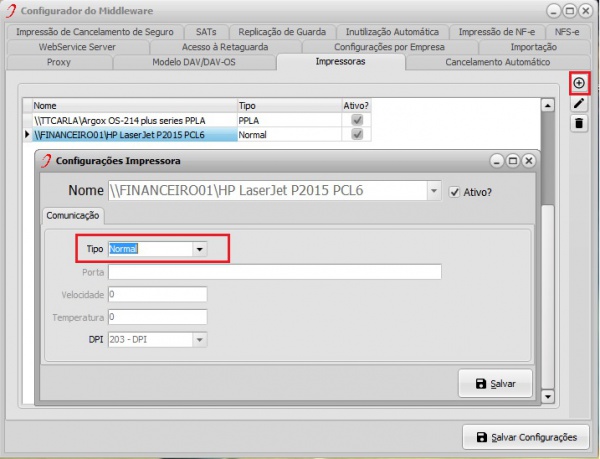The width and height of the screenshot is (600, 459).
Task: Click the delete printer trash icon
Action: click(x=578, y=123)
